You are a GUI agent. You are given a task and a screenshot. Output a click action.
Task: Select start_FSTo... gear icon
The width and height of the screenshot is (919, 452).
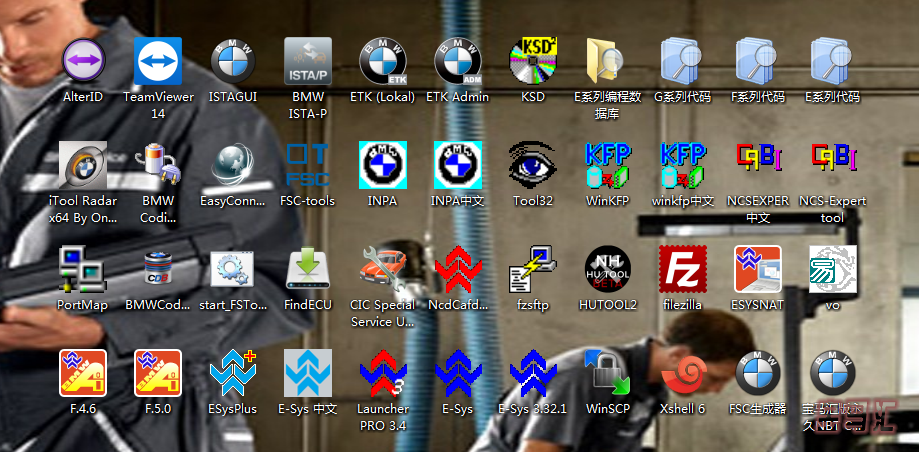tap(233, 269)
